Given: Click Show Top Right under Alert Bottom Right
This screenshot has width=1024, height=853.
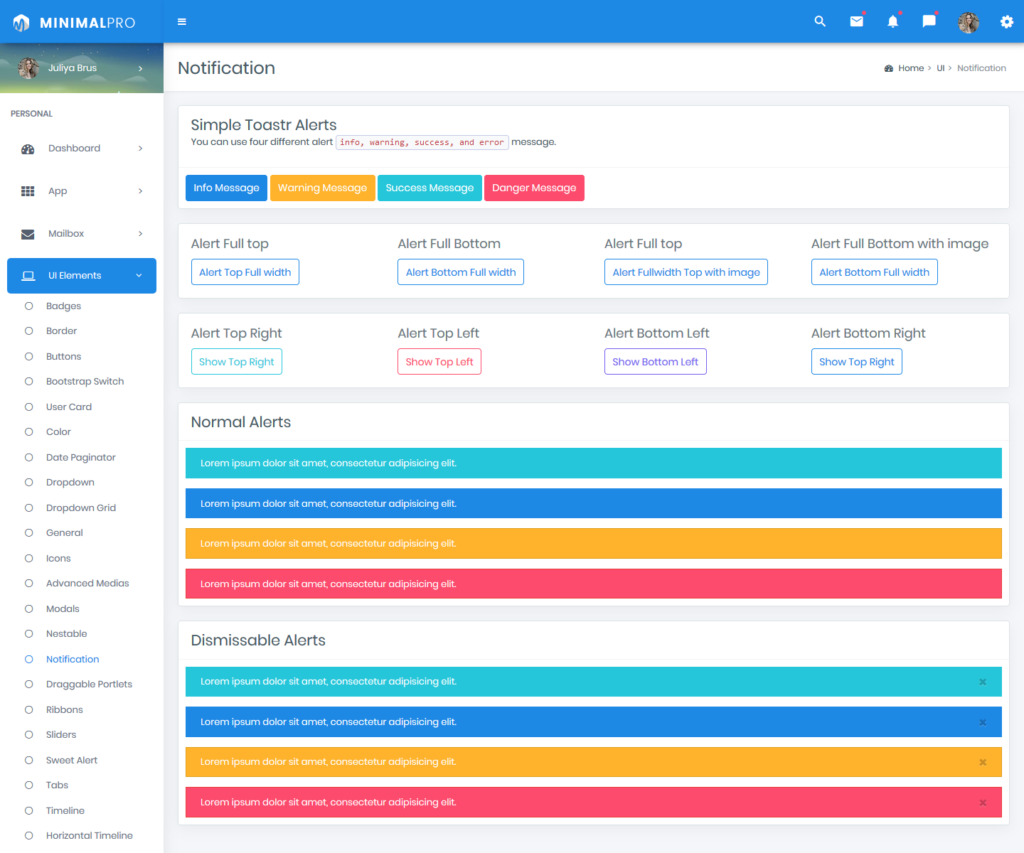Looking at the screenshot, I should tap(856, 362).
